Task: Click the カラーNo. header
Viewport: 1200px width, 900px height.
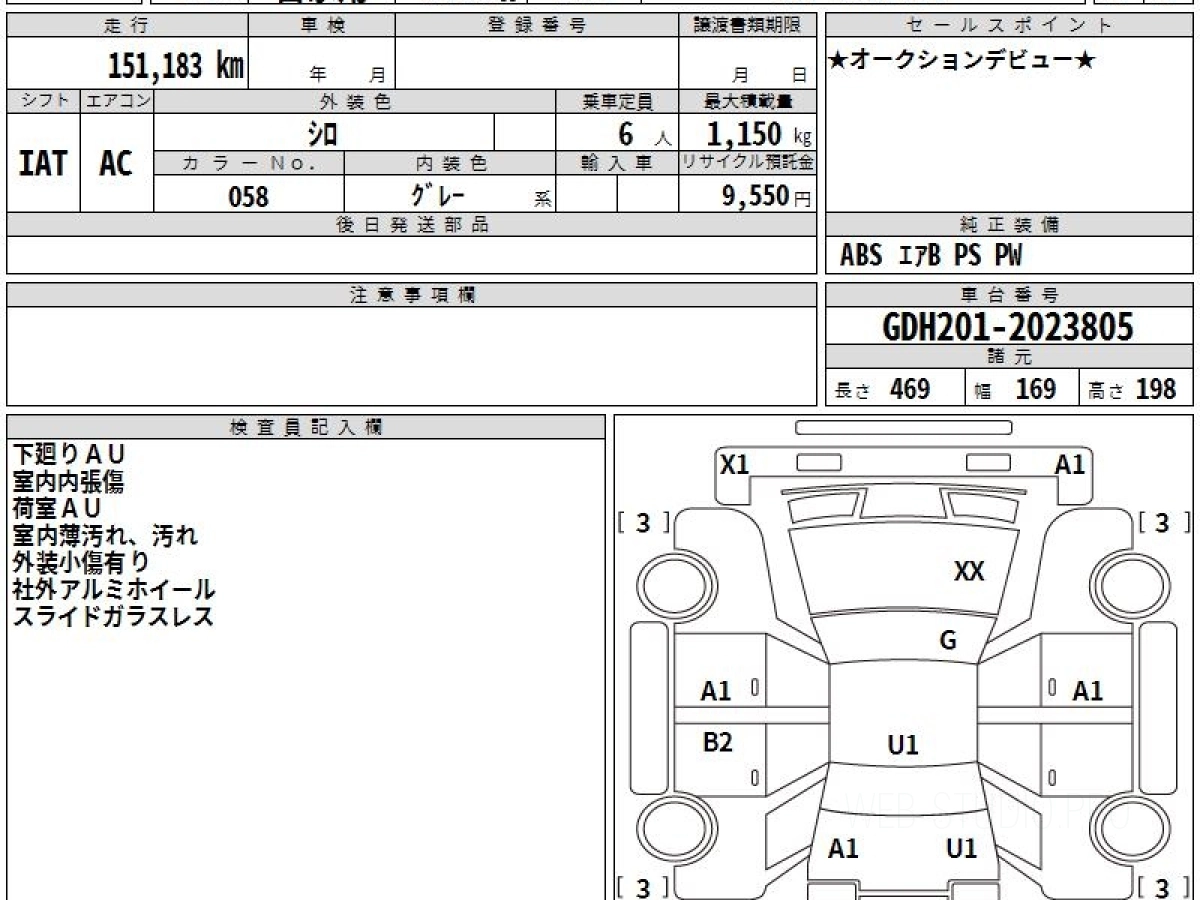Action: [249, 163]
